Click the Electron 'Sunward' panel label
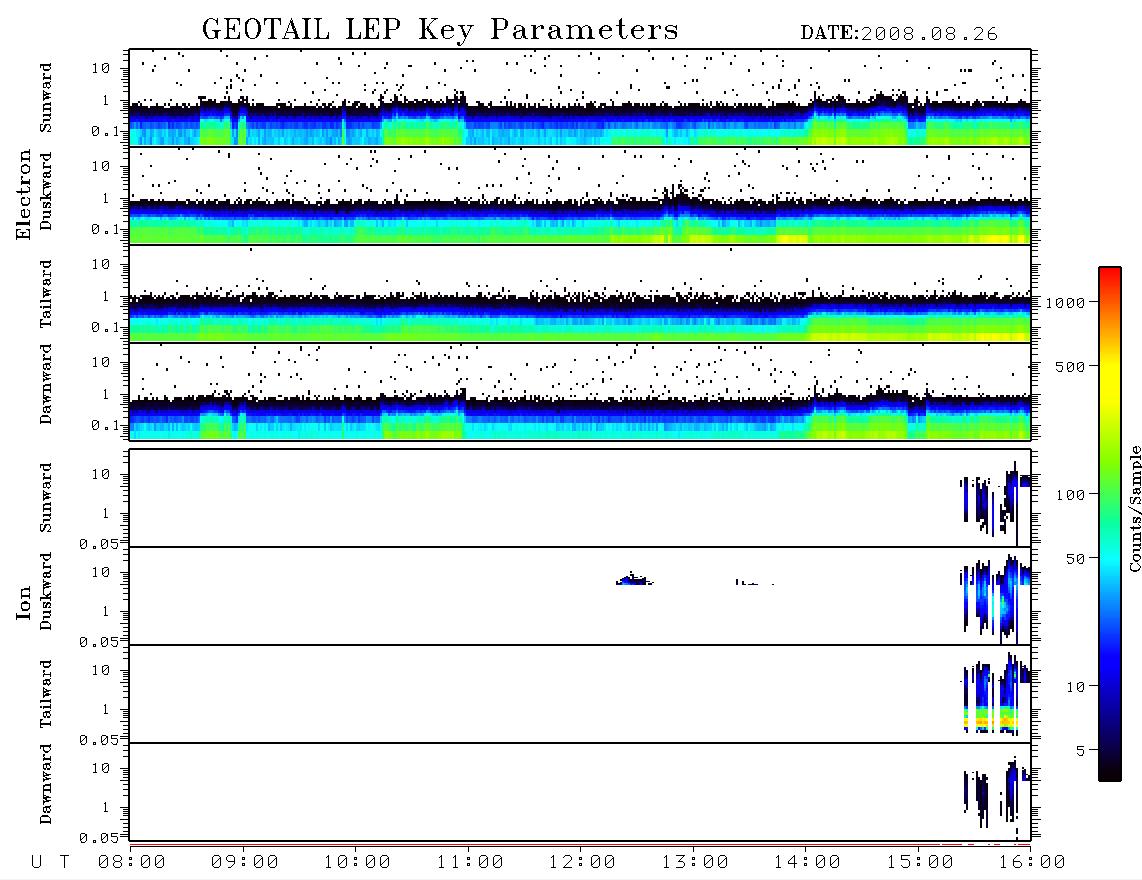The height and width of the screenshot is (880, 1142). coord(46,98)
